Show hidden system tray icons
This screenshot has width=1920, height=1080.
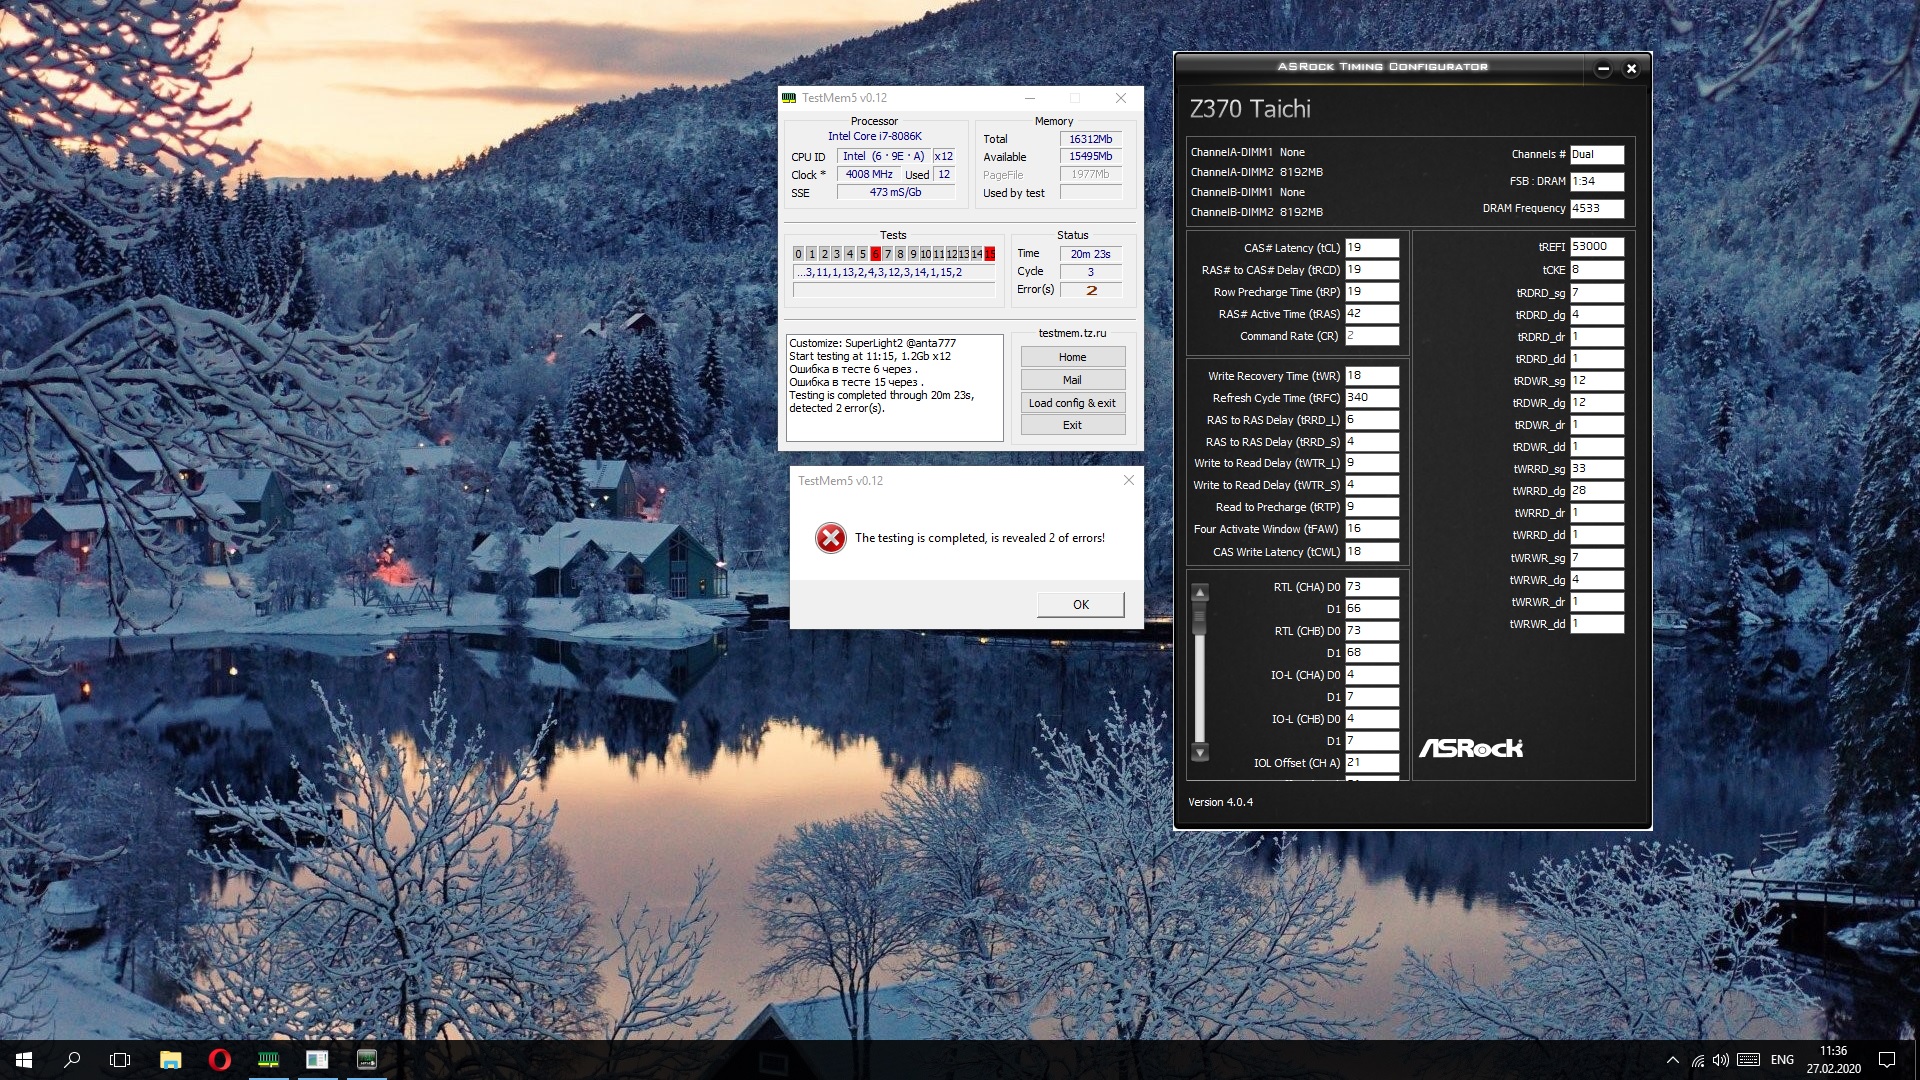pyautogui.click(x=1672, y=1060)
